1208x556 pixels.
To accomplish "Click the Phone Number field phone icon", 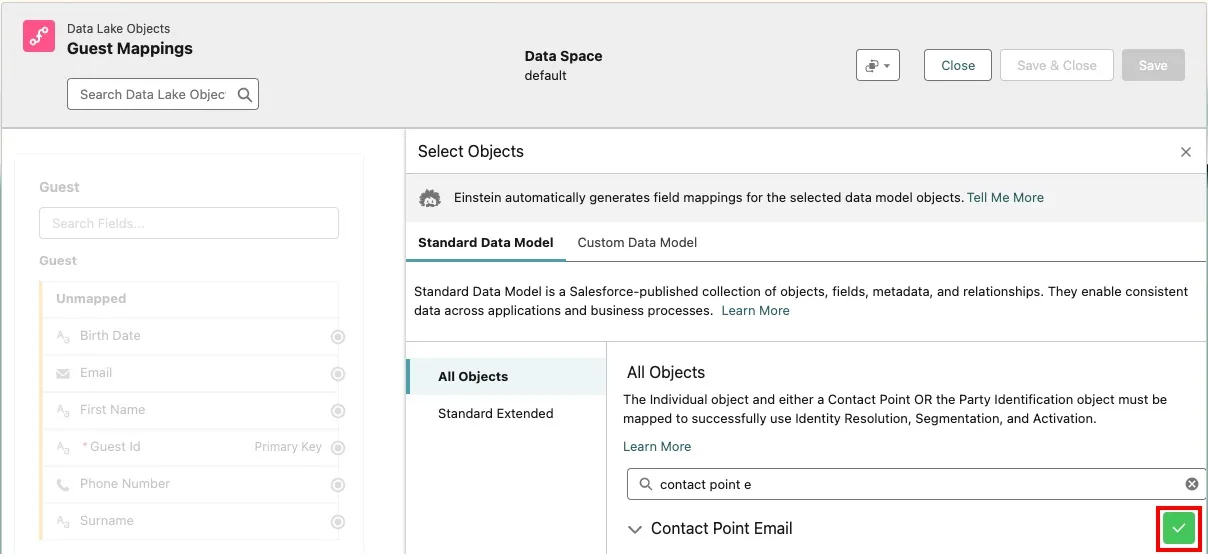I will 63,484.
